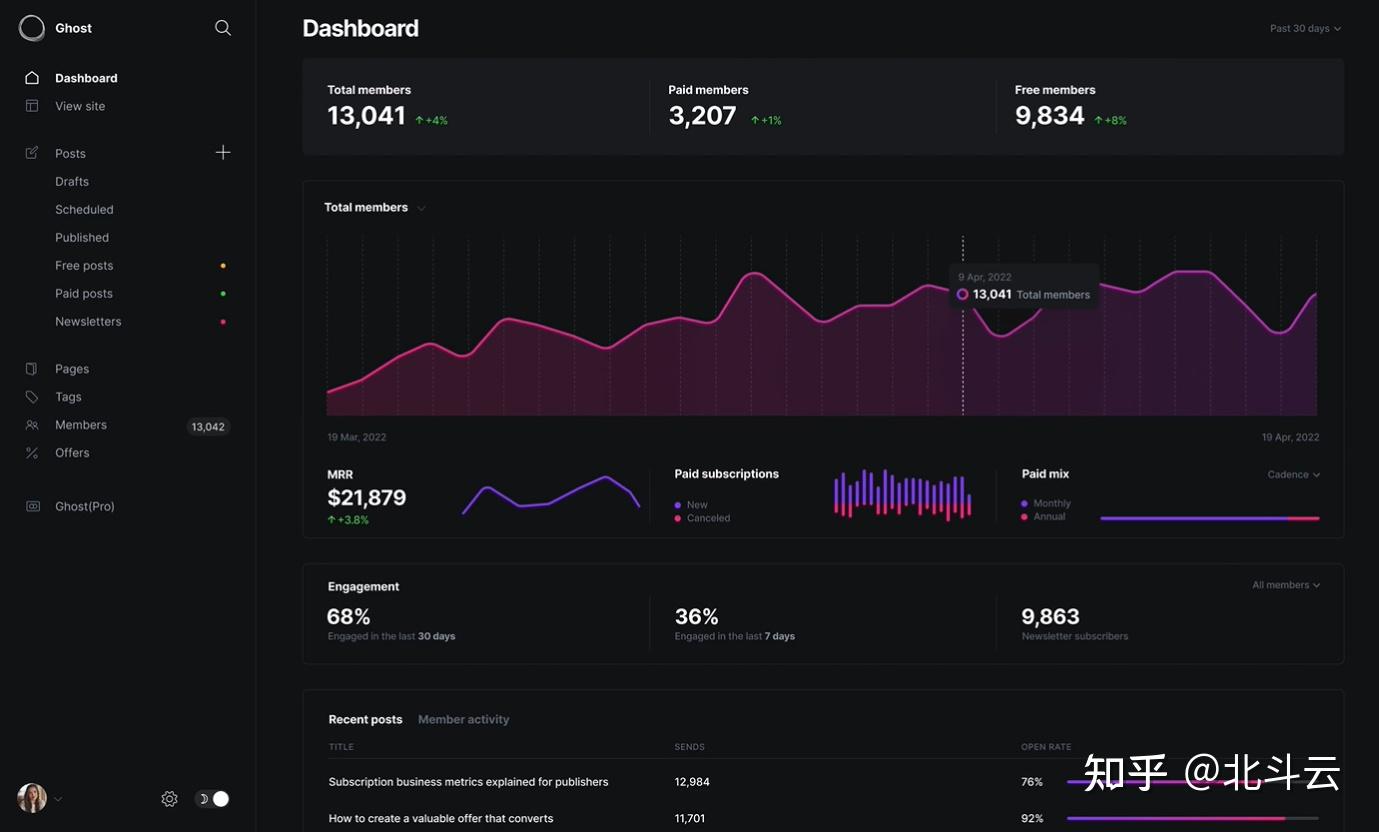The width and height of the screenshot is (1379, 832).
Task: Click the Members people icon
Action: [32, 425]
